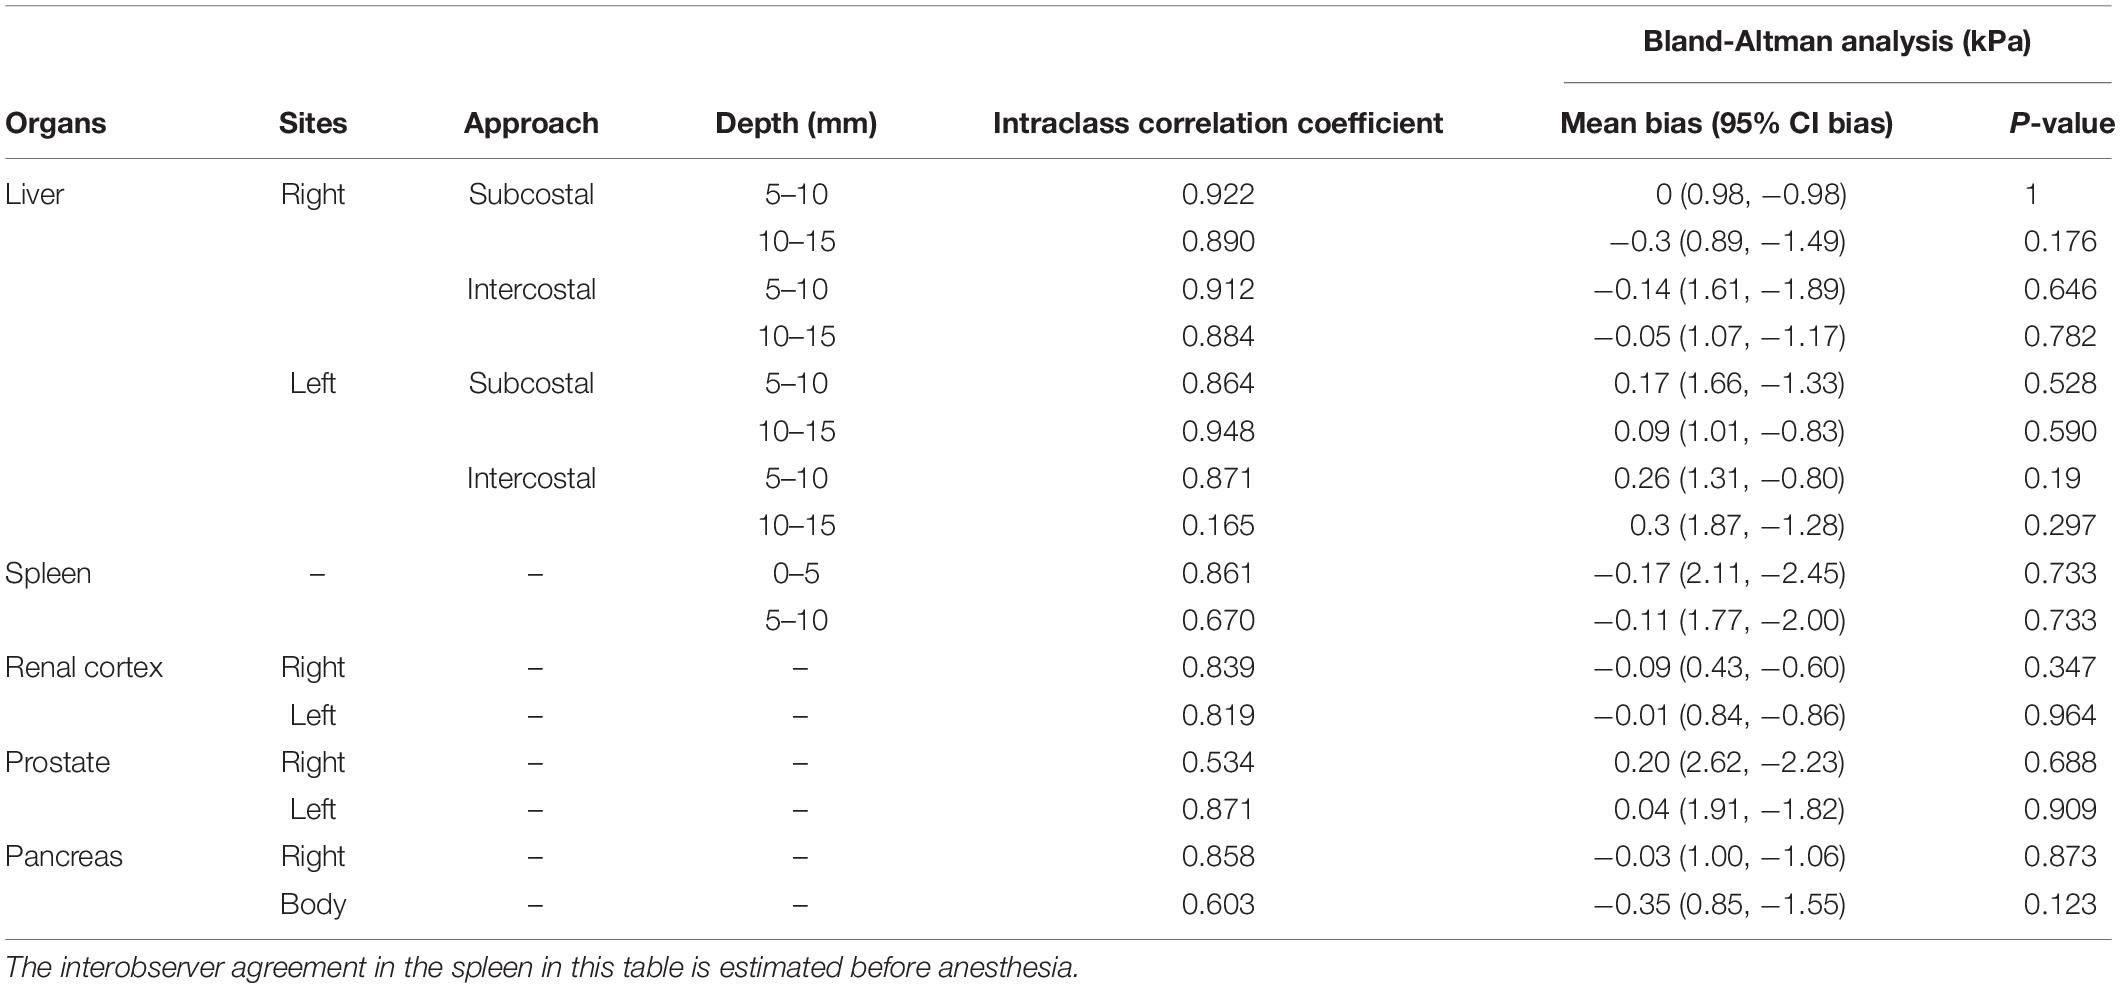This screenshot has width=2120, height=988.
Task: Click the Organs column header
Action: 56,123
